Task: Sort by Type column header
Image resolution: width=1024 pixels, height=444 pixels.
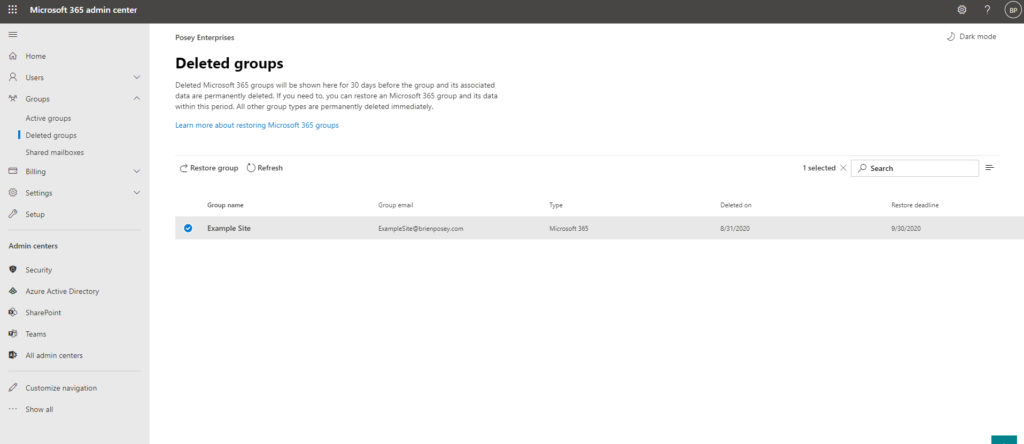Action: 556,205
